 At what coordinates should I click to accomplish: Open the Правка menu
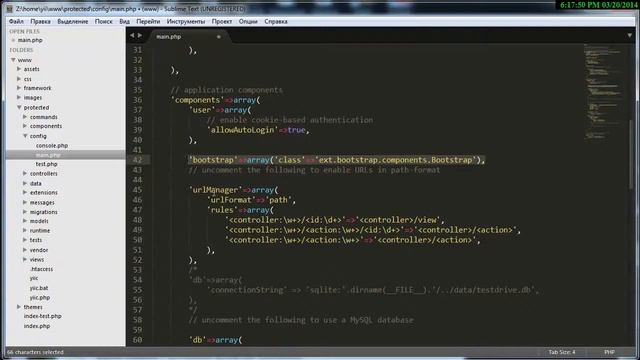(40, 21)
